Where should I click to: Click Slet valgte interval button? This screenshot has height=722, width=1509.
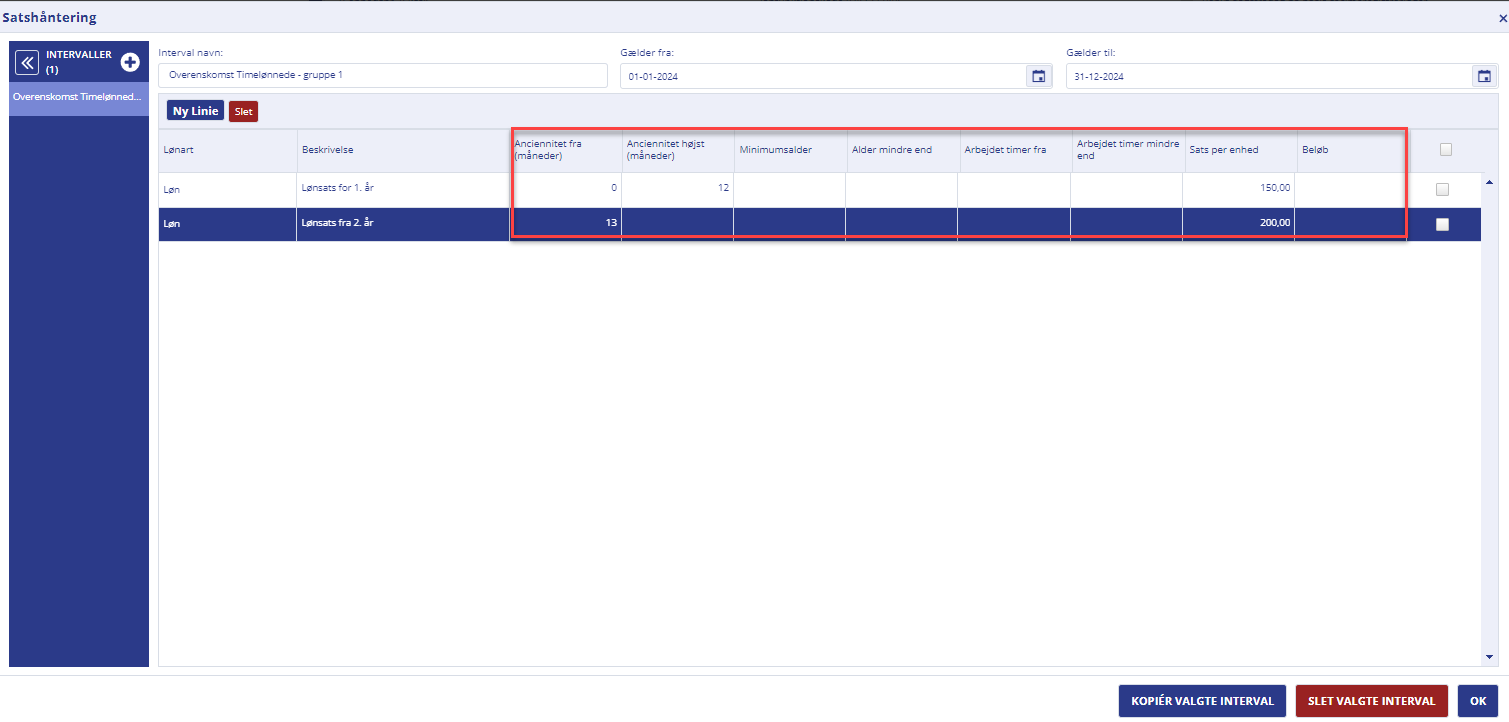pyautogui.click(x=1371, y=701)
